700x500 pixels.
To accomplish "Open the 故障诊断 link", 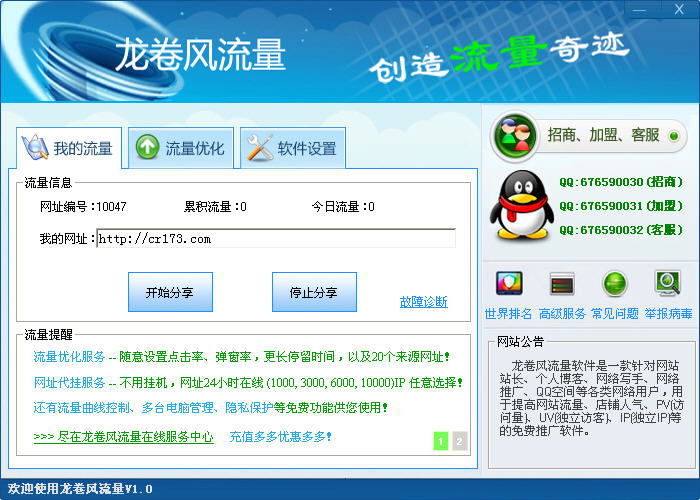I will pyautogui.click(x=424, y=302).
